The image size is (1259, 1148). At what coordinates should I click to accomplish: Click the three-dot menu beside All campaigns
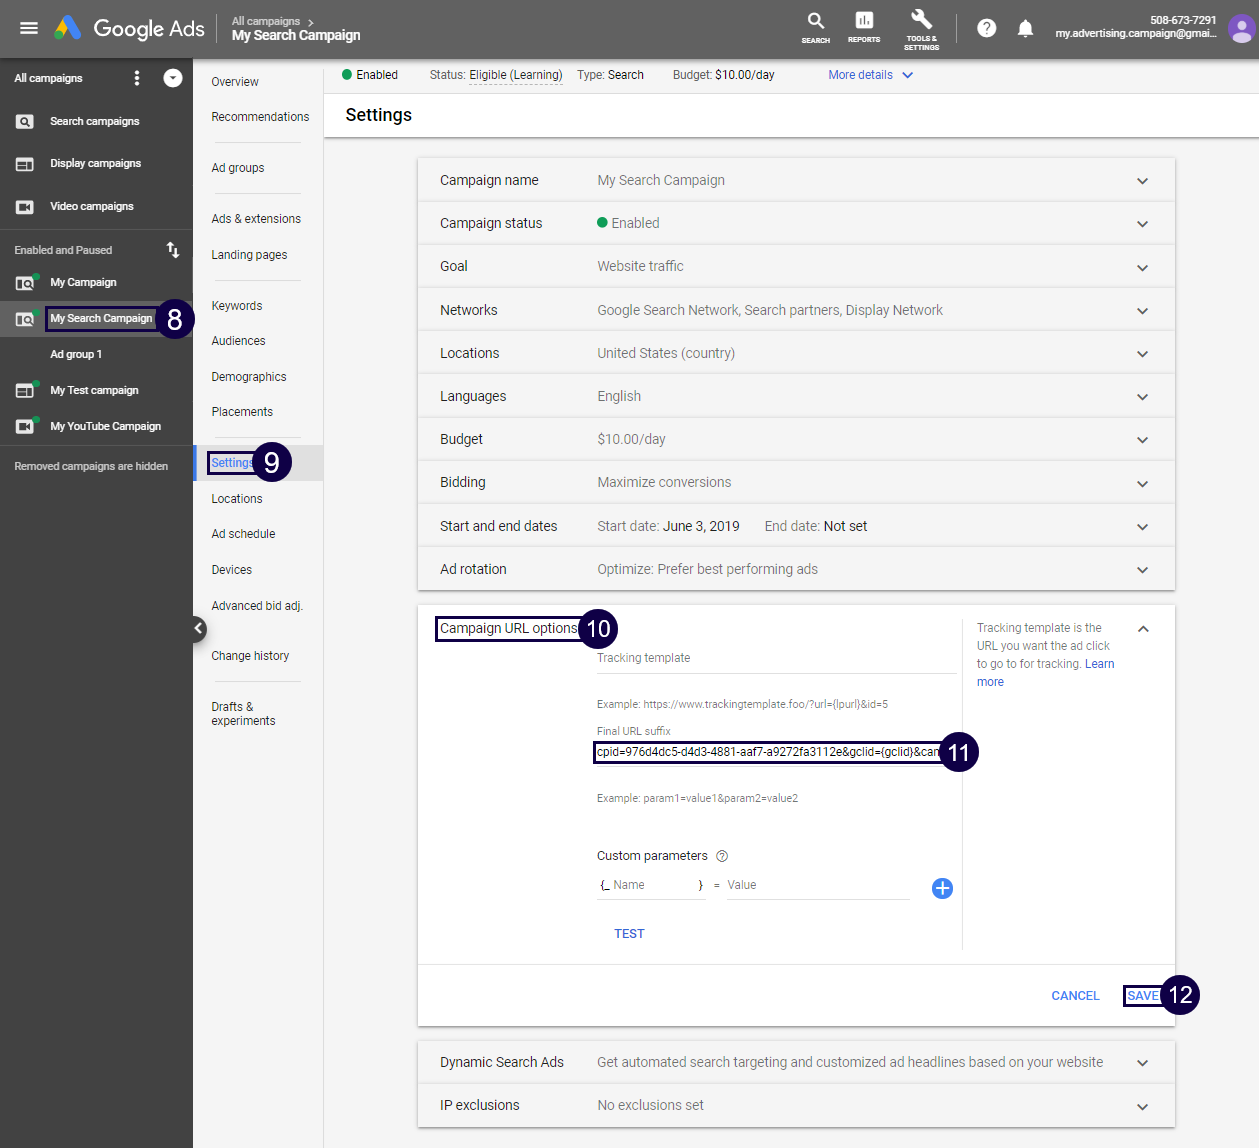tap(137, 78)
